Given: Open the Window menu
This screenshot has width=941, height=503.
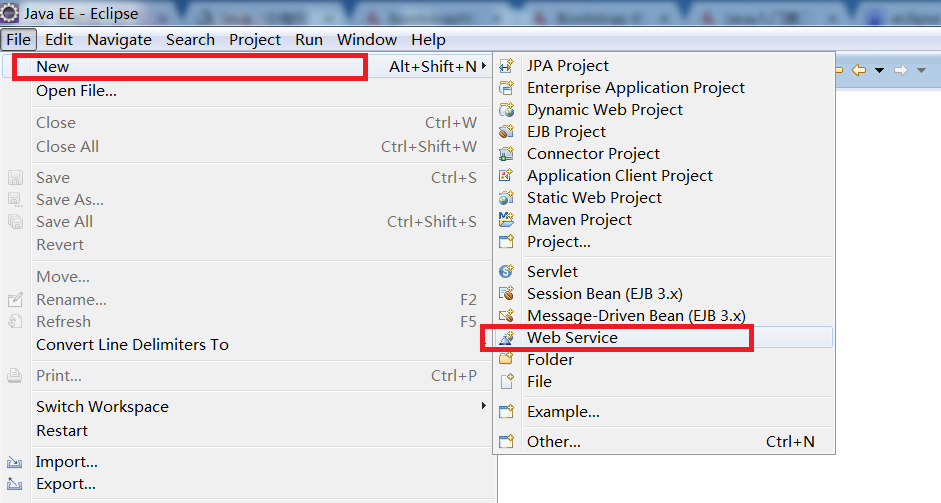Looking at the screenshot, I should click(367, 40).
